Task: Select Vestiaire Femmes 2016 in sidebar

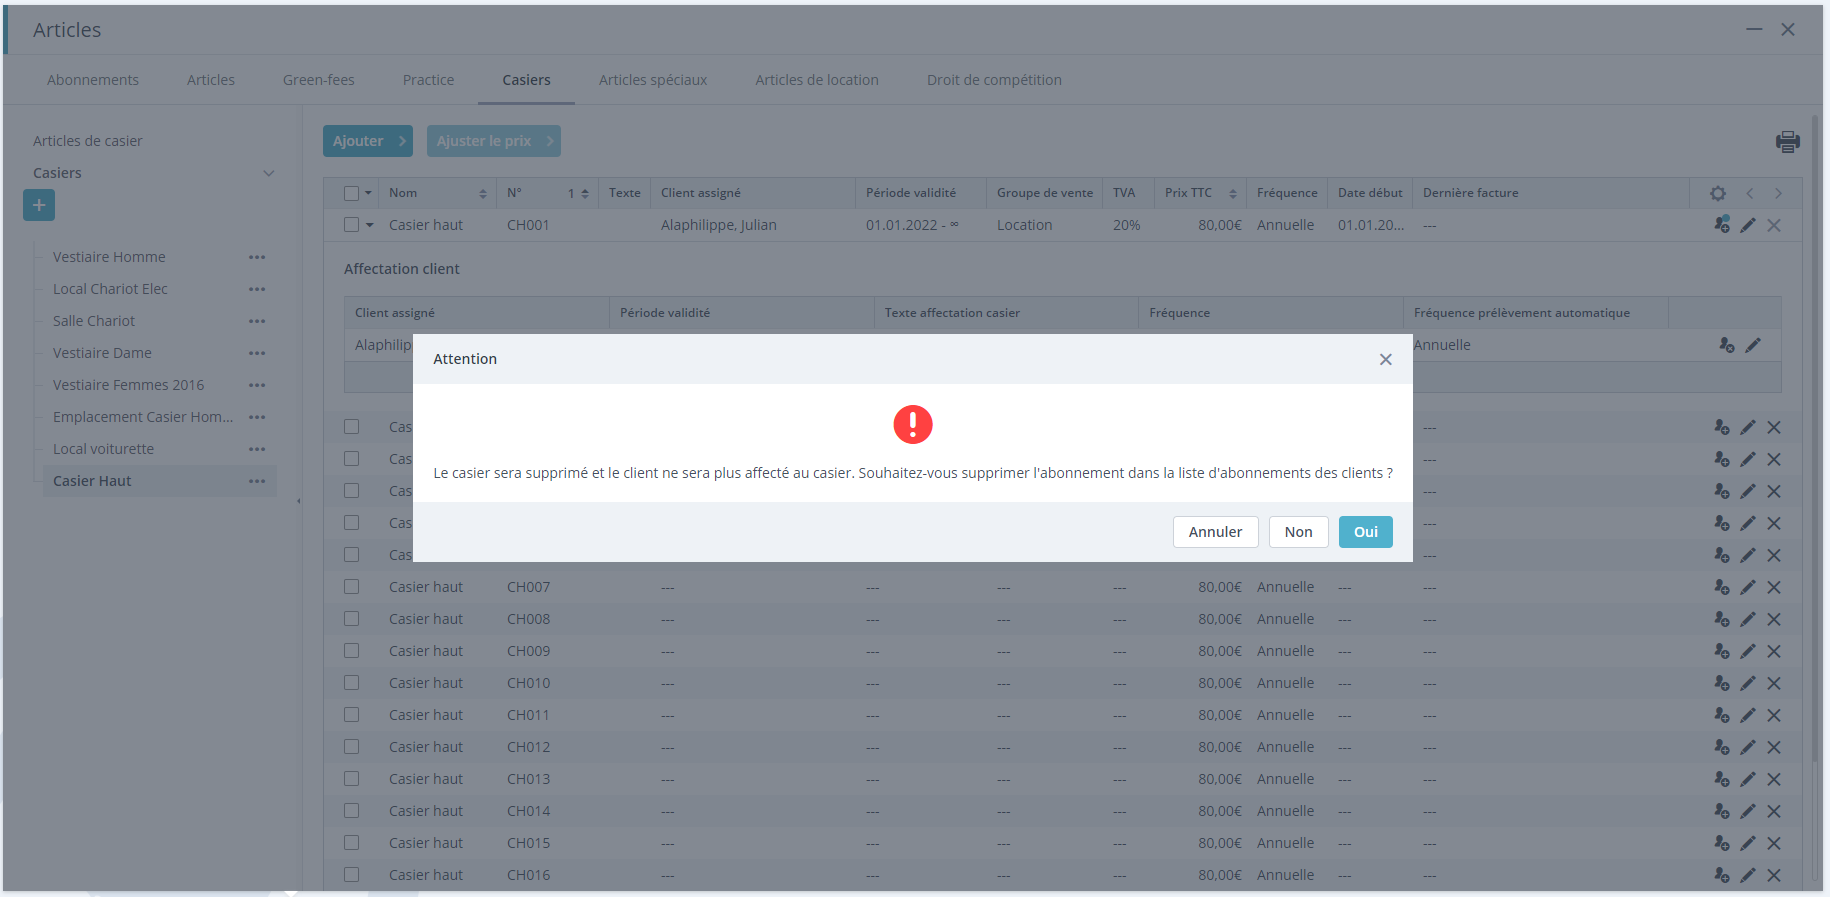Action: tap(128, 385)
